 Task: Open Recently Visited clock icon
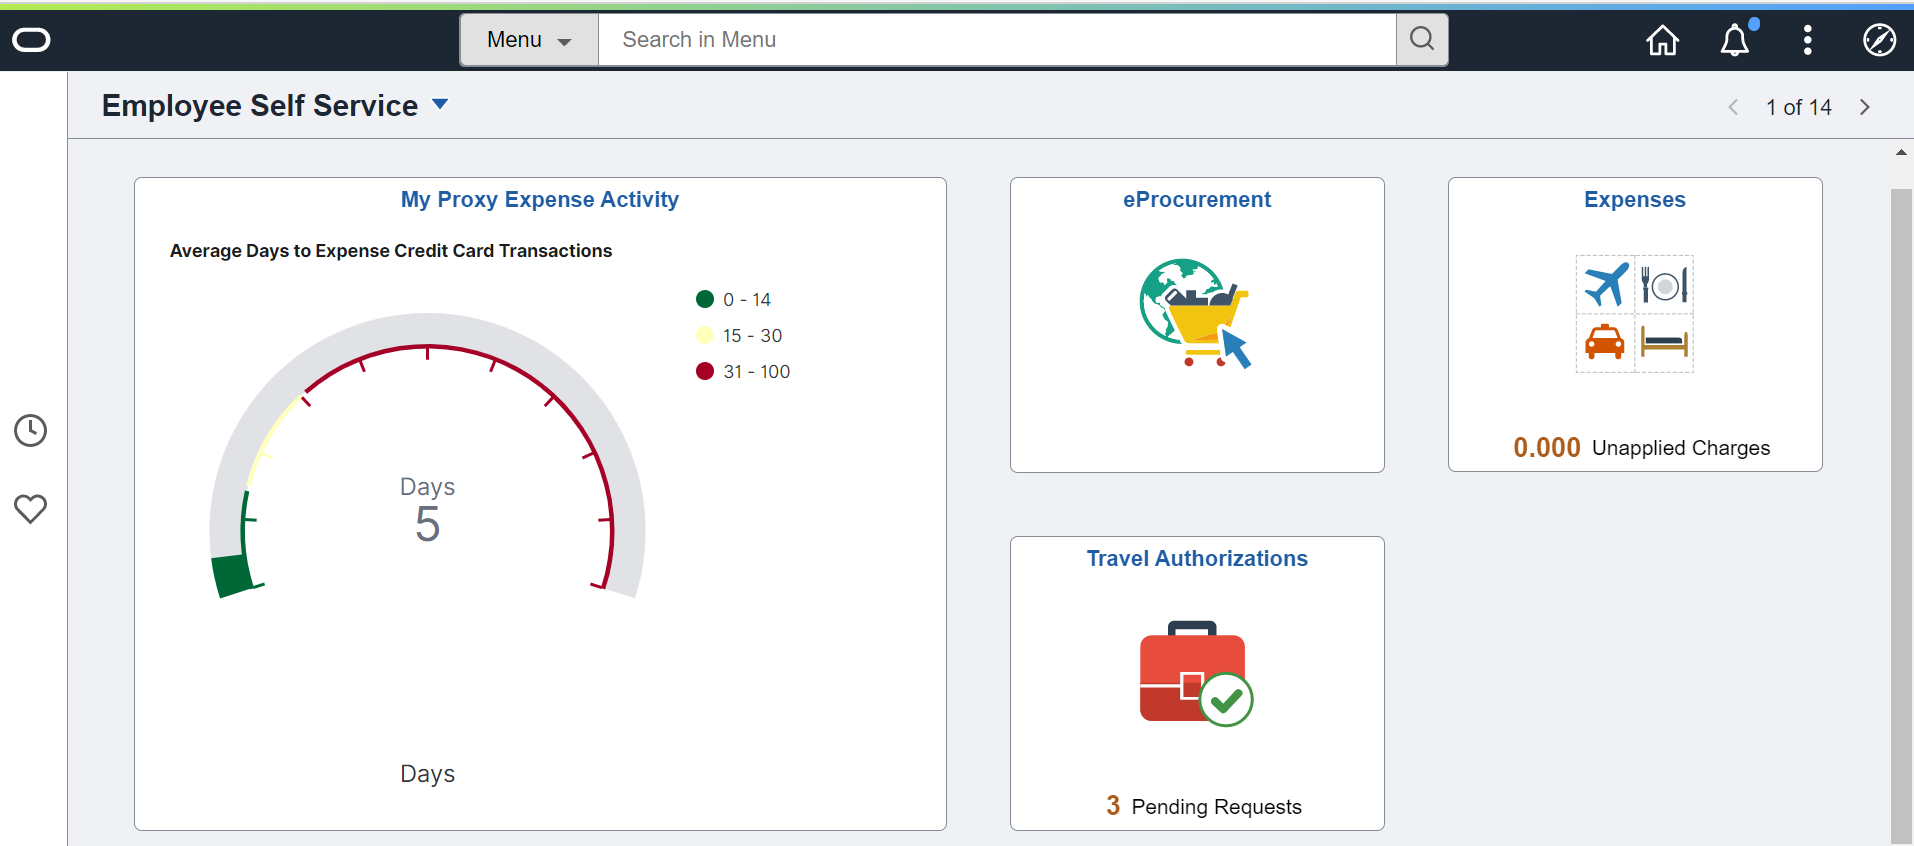[x=31, y=431]
